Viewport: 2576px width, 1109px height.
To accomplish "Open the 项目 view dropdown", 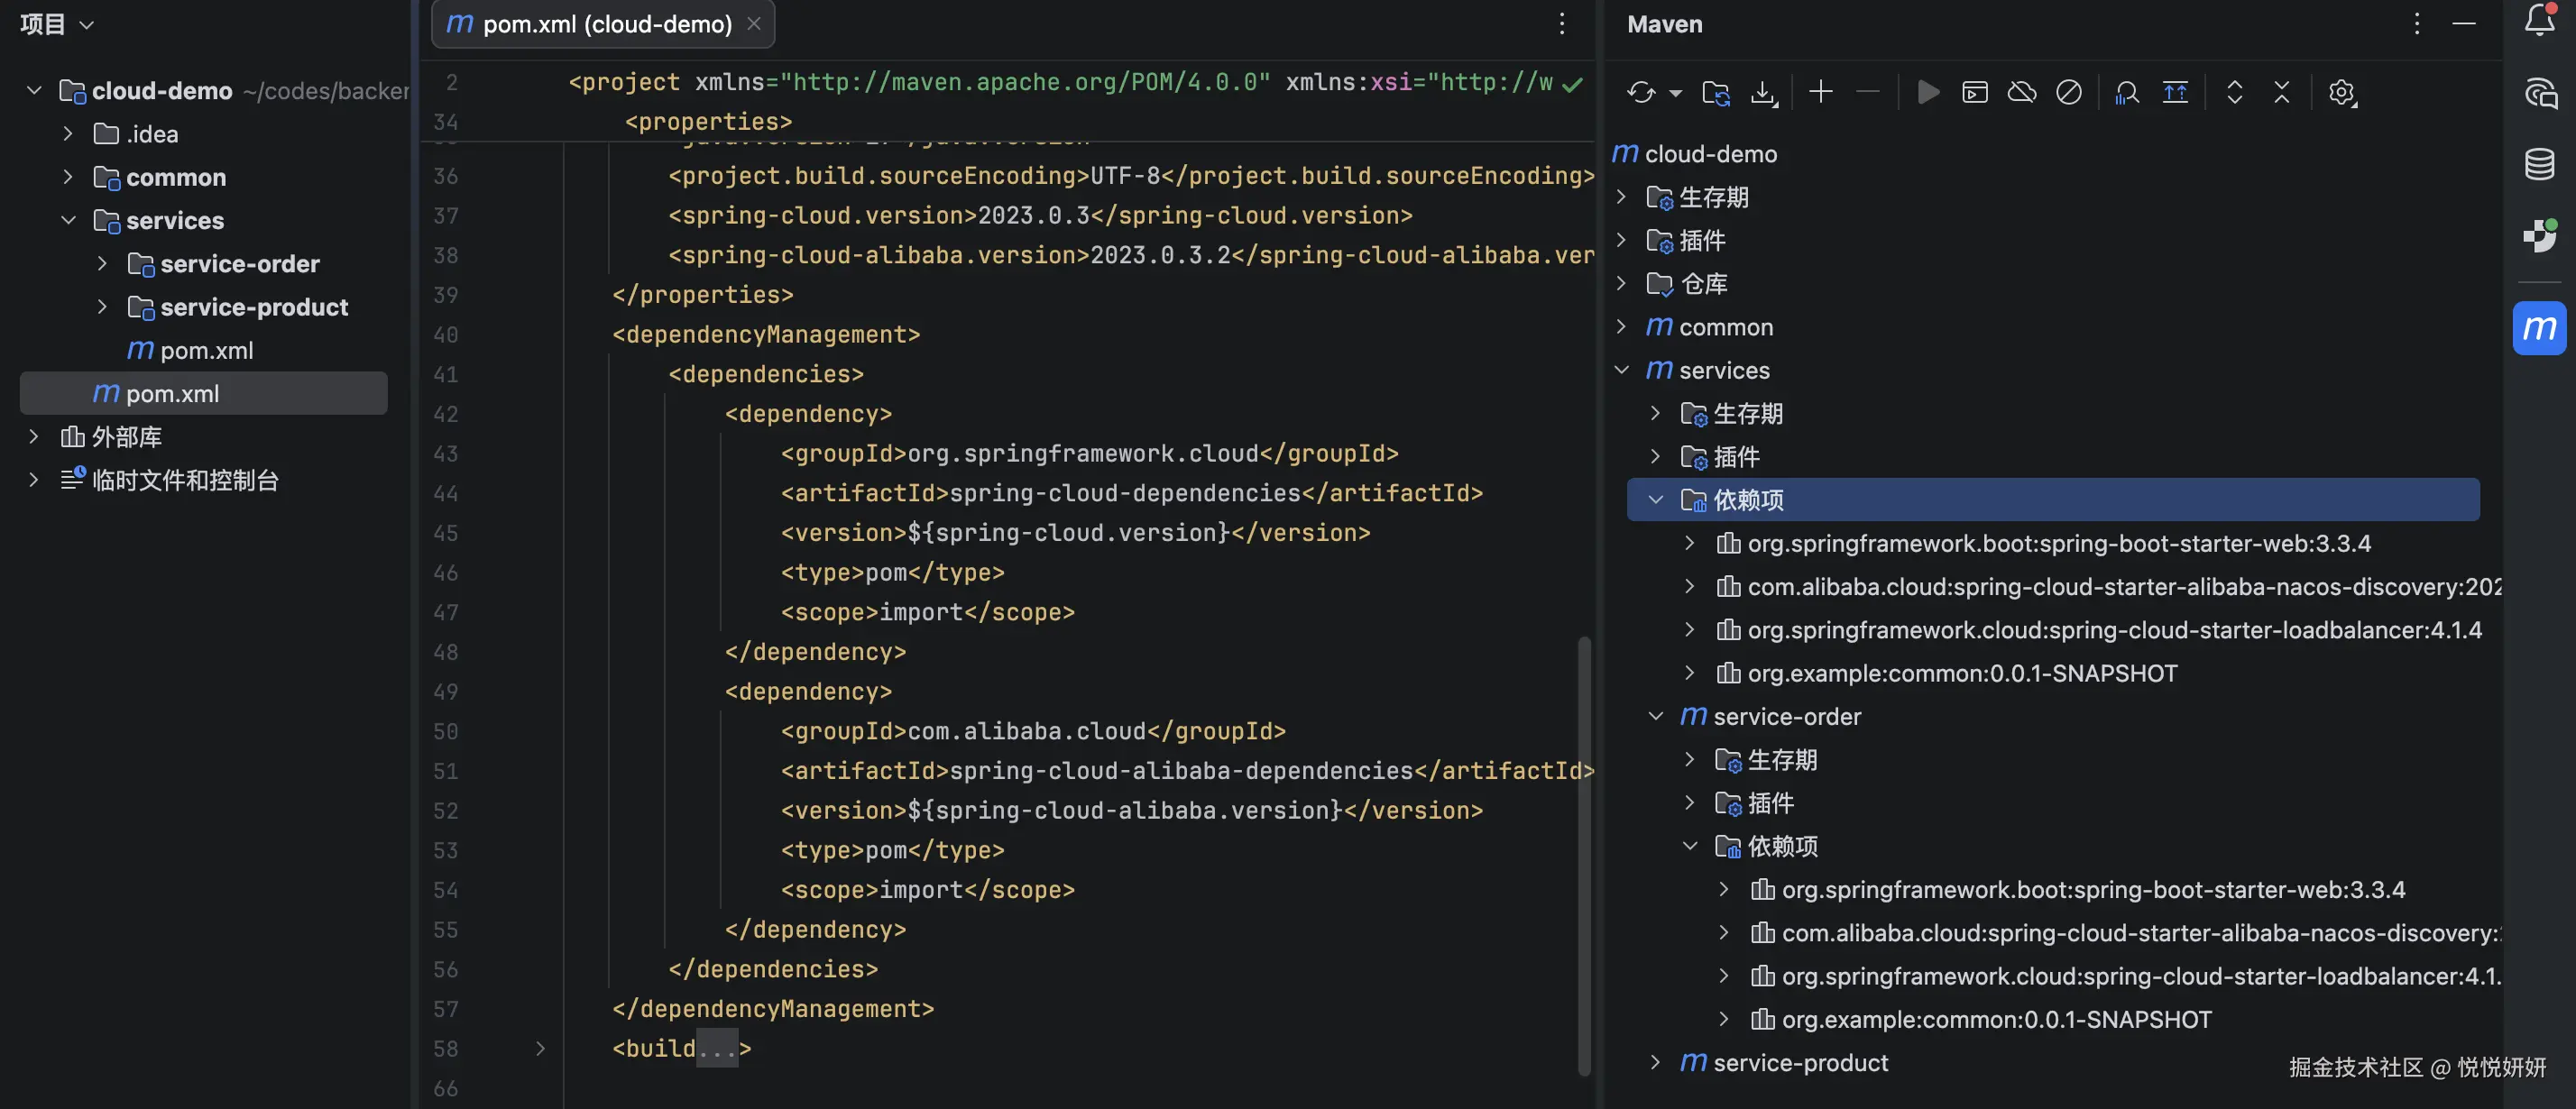I will [x=57, y=24].
